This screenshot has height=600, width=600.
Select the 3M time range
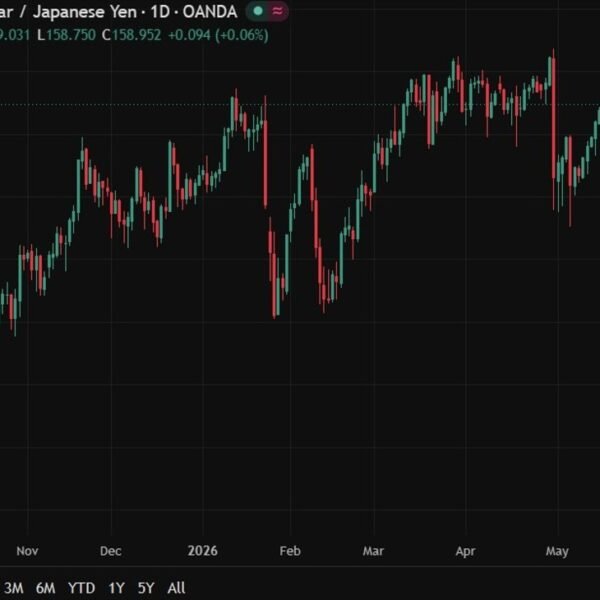pos(14,588)
